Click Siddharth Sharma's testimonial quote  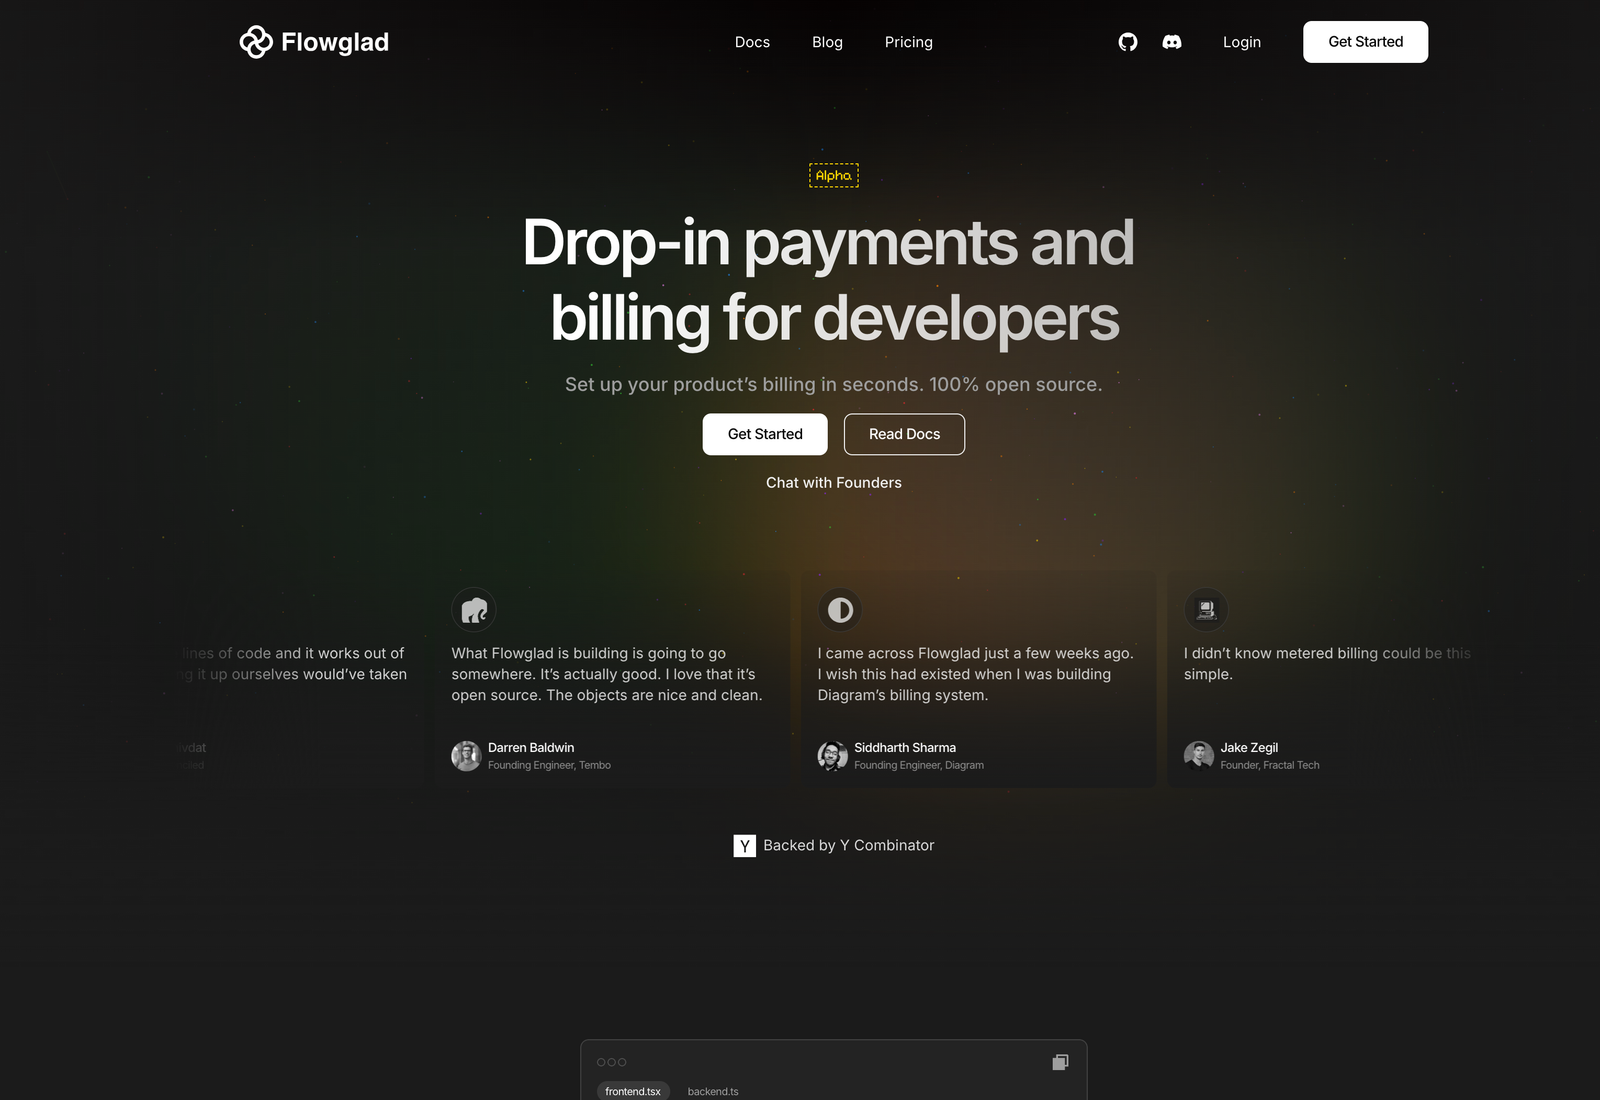tap(975, 674)
